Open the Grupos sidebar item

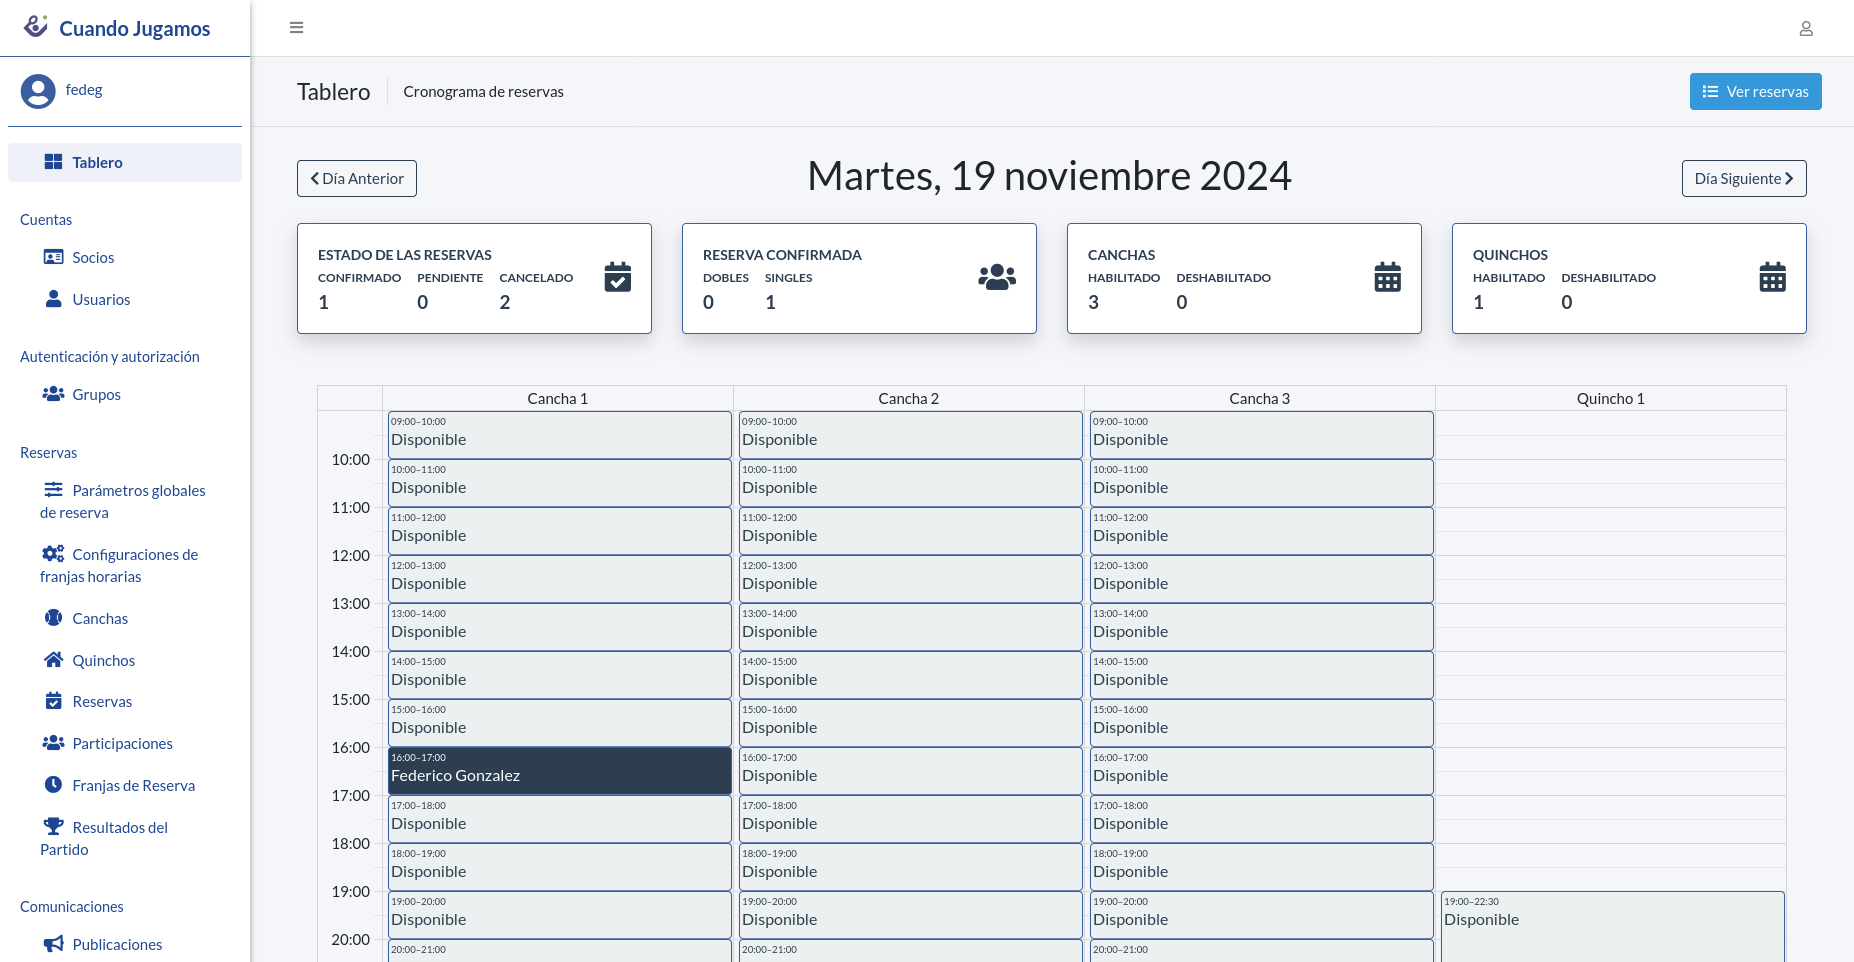tap(96, 395)
